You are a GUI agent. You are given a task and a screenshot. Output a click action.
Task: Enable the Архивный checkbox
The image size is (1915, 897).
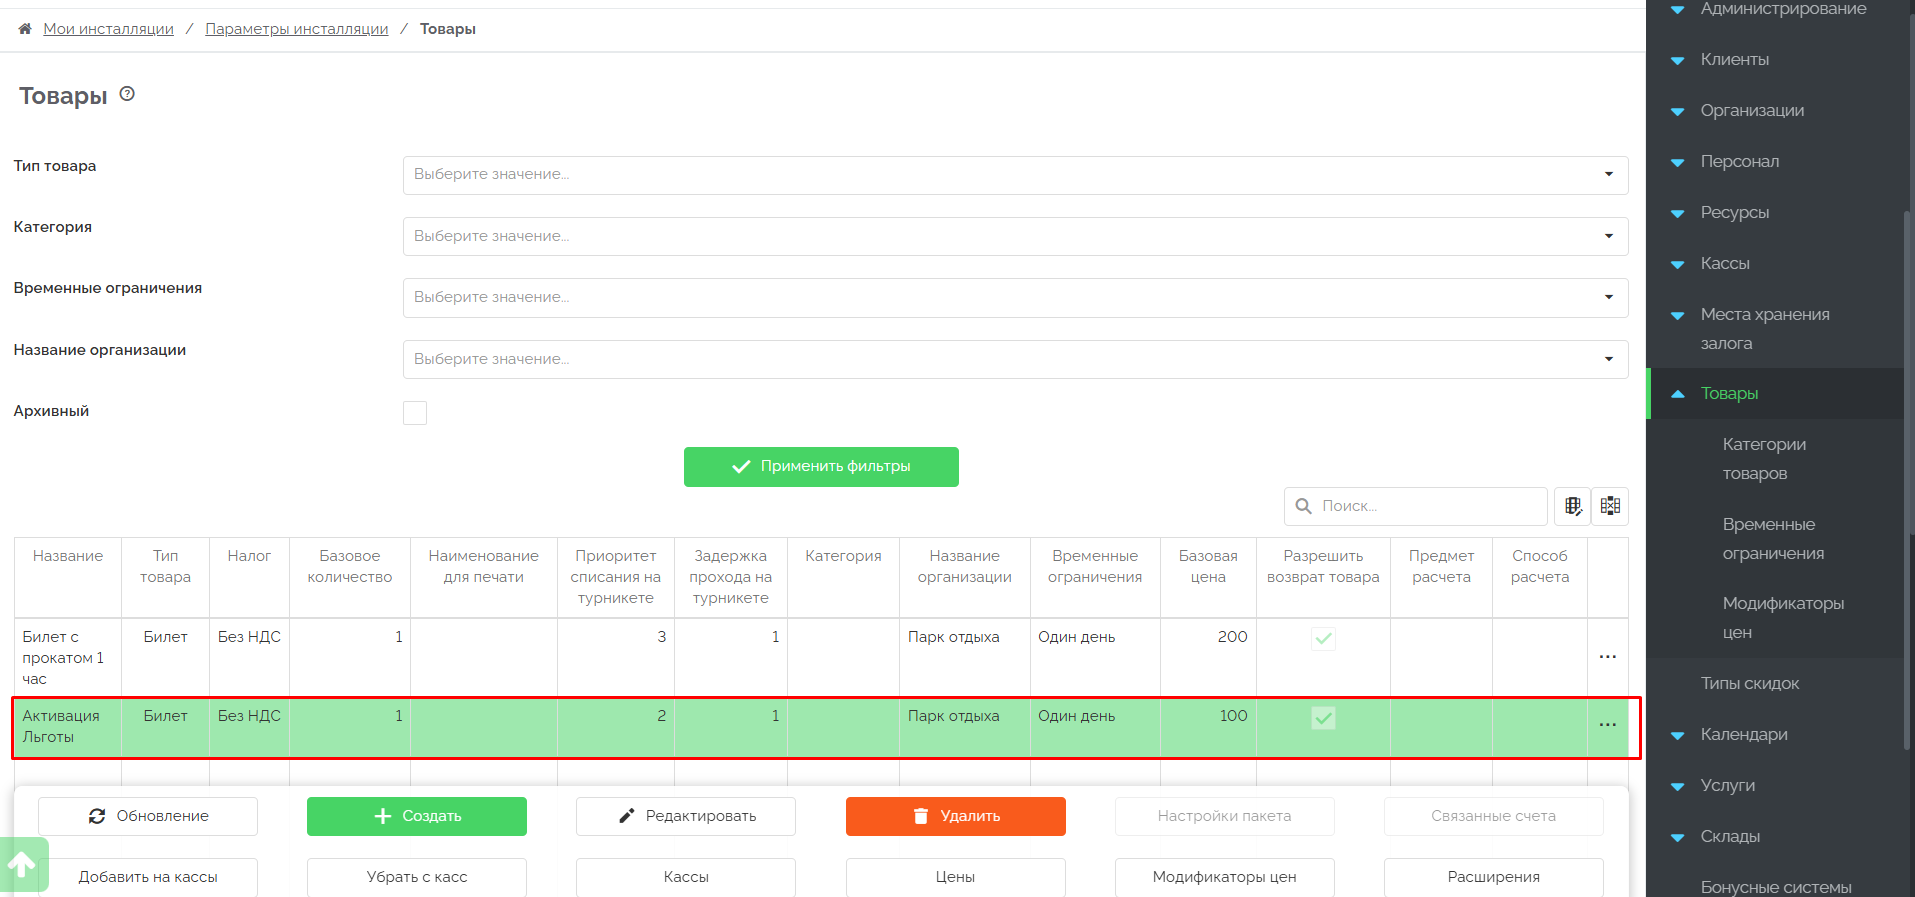pyautogui.click(x=415, y=413)
